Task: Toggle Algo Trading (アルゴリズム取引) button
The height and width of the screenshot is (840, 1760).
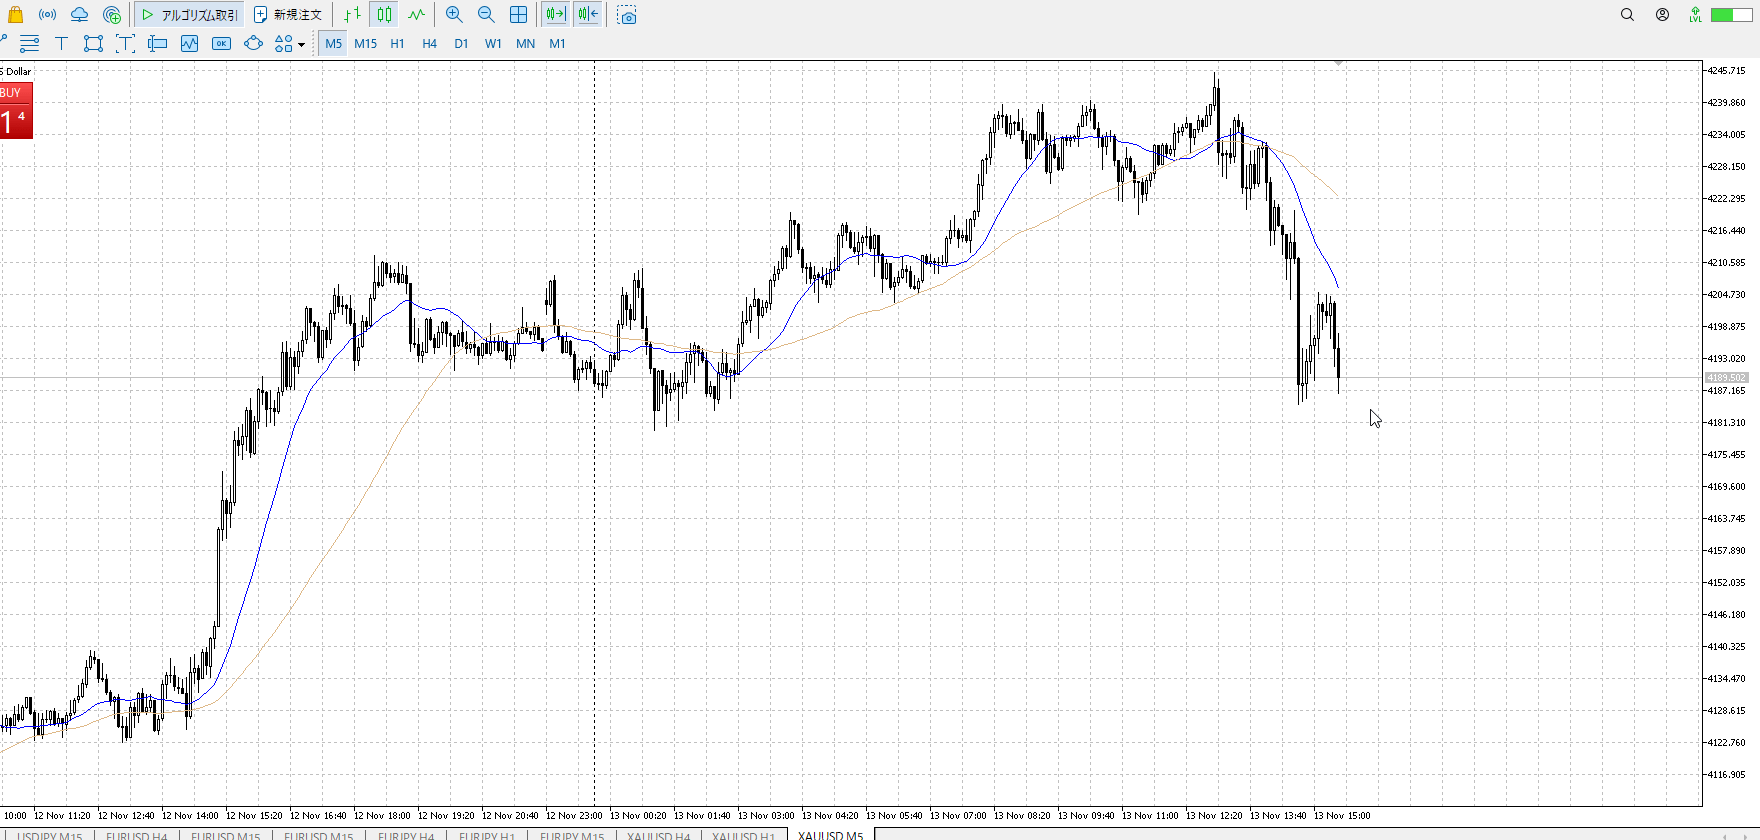Action: tap(190, 15)
